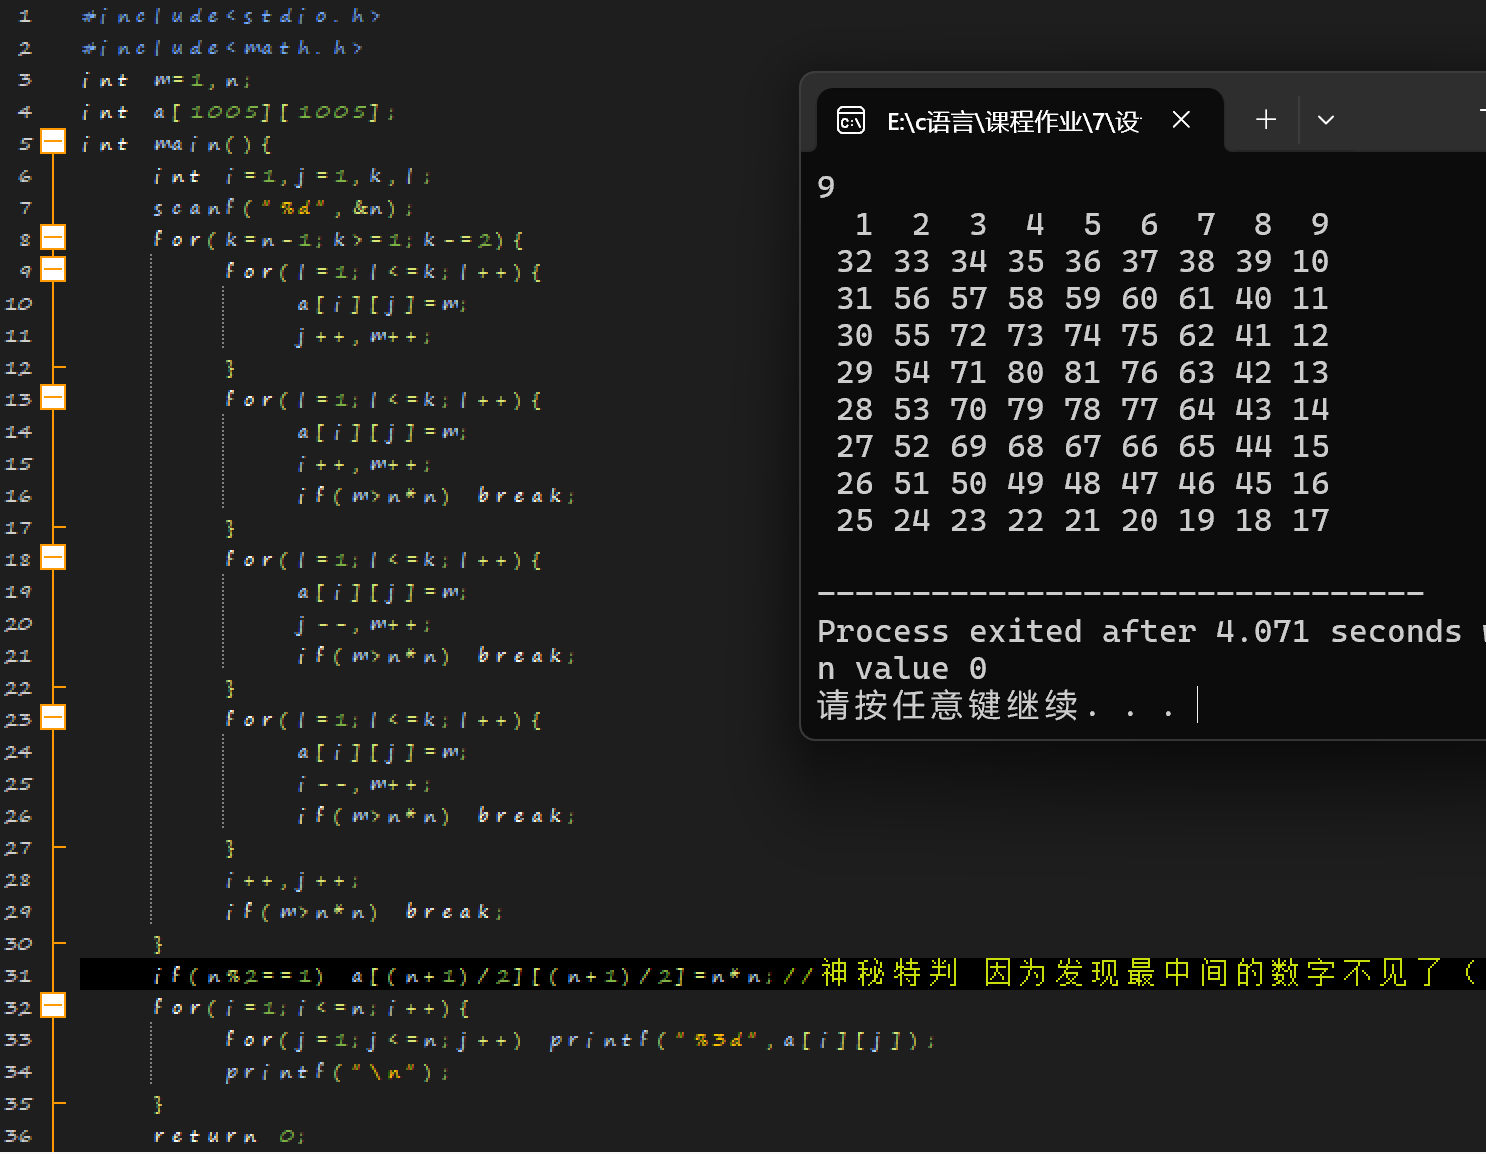Image resolution: width=1486 pixels, height=1154 pixels.
Task: Collapse the main function fold at line 5
Action: tap(53, 142)
